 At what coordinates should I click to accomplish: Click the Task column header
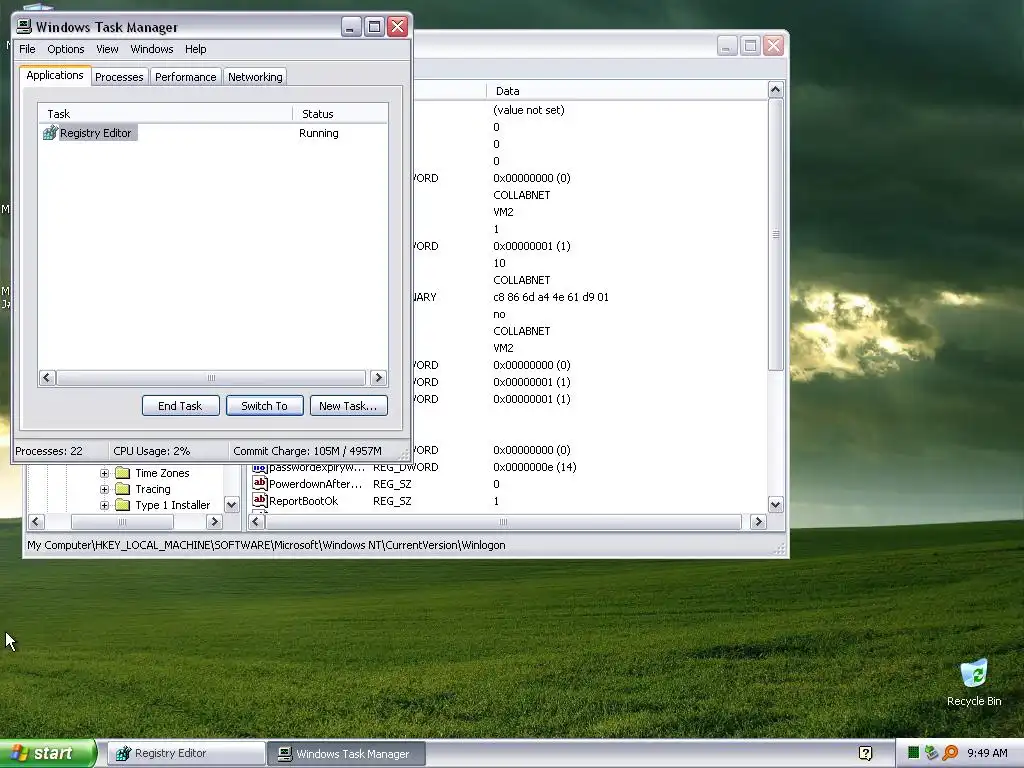tap(165, 114)
